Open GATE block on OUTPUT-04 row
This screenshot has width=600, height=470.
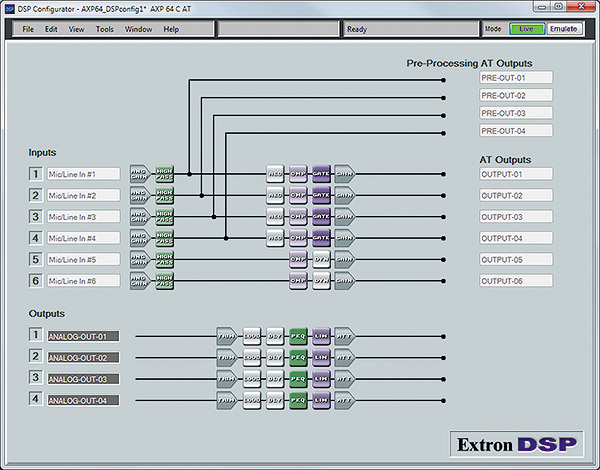[321, 238]
